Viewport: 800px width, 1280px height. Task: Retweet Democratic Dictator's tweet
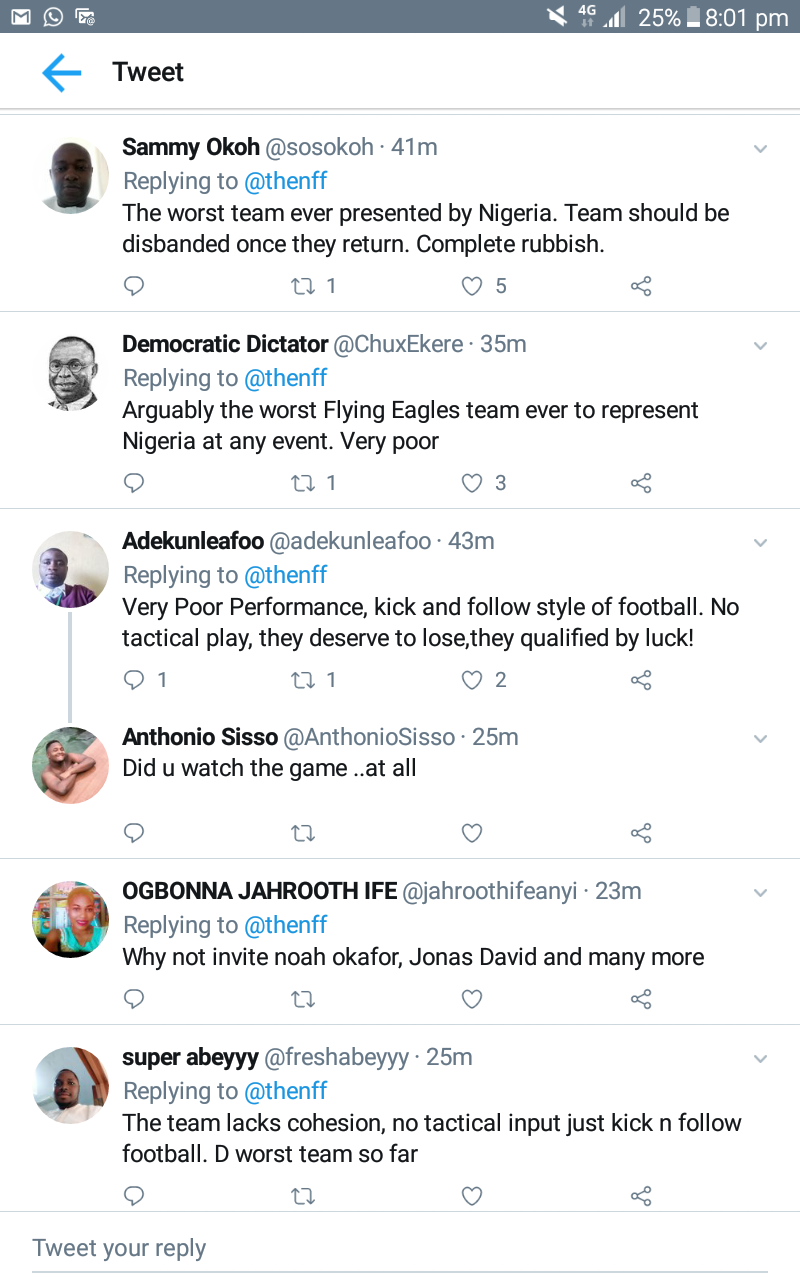pos(302,484)
